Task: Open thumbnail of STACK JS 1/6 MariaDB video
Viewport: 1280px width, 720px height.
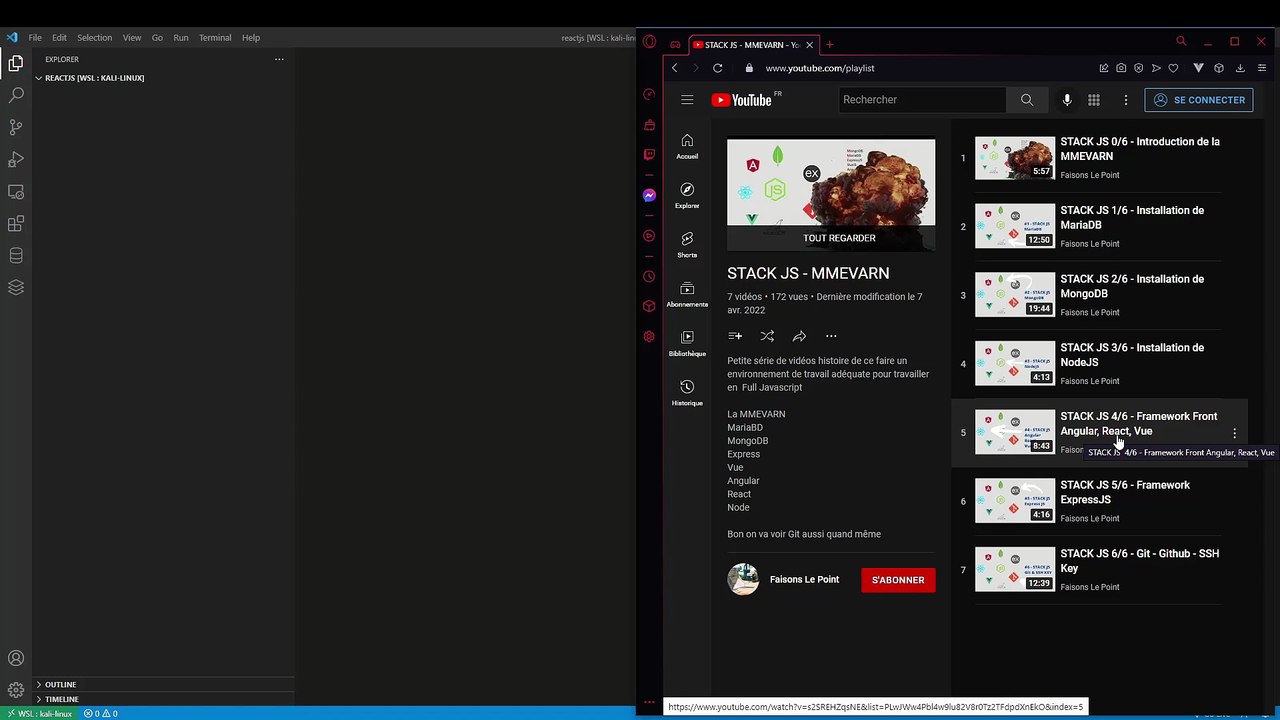Action: point(1015,226)
